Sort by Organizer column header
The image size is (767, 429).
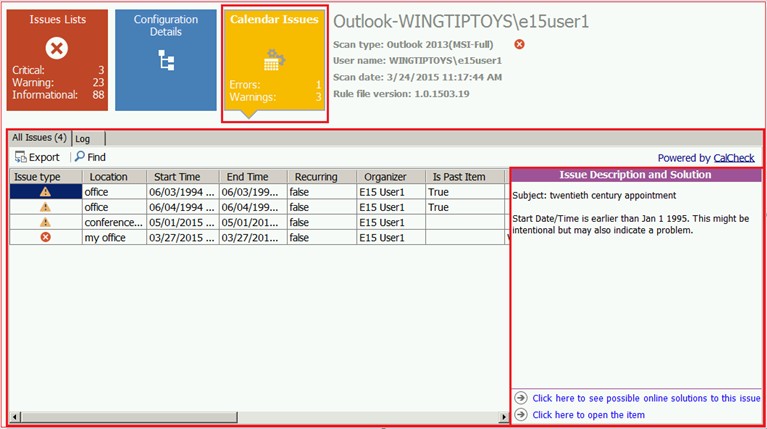pyautogui.click(x=391, y=177)
